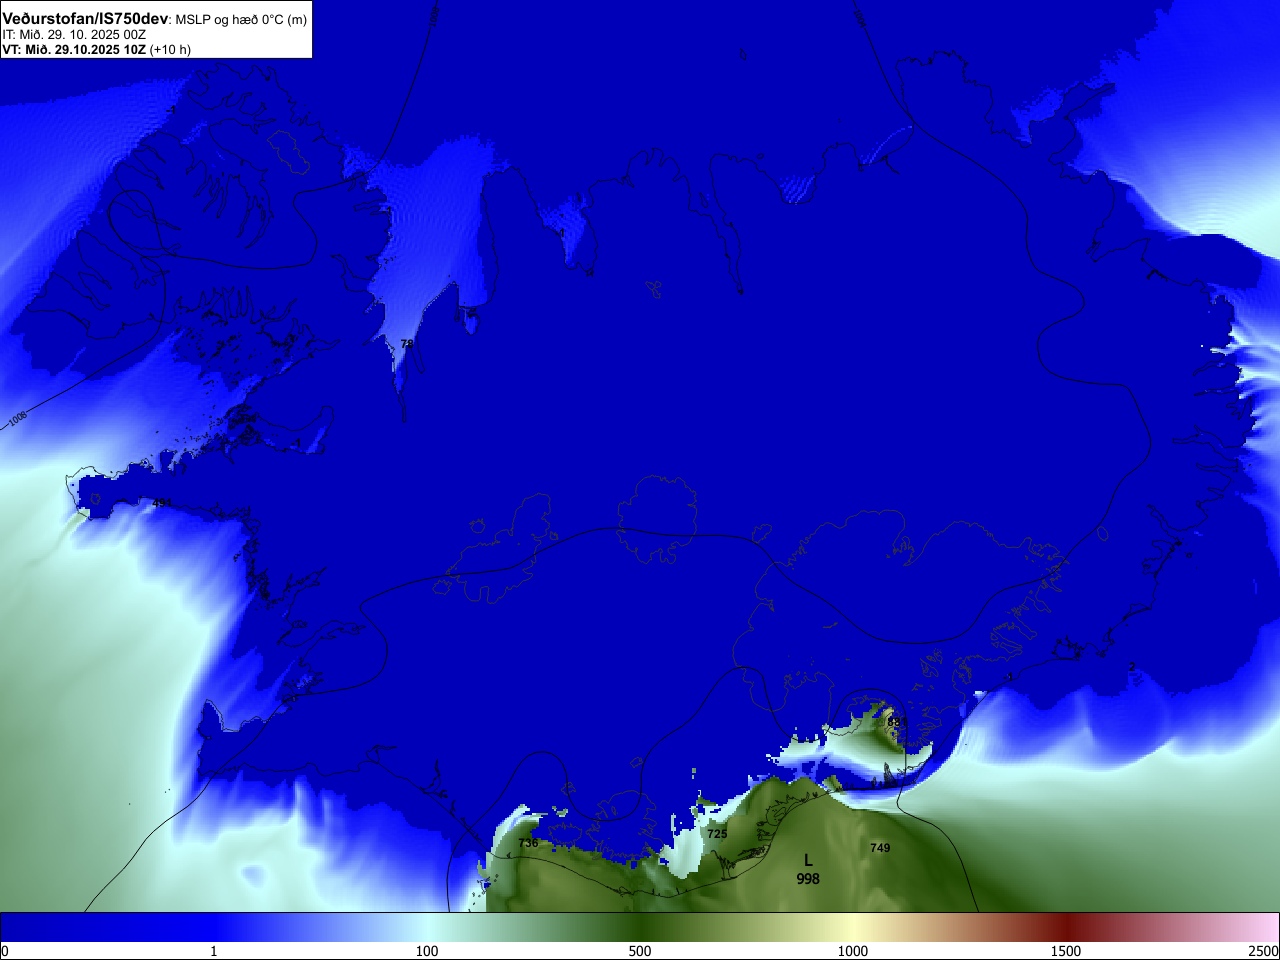This screenshot has height=960, width=1280.
Task: Click the low-pressure 'L' marker
Action: [808, 860]
